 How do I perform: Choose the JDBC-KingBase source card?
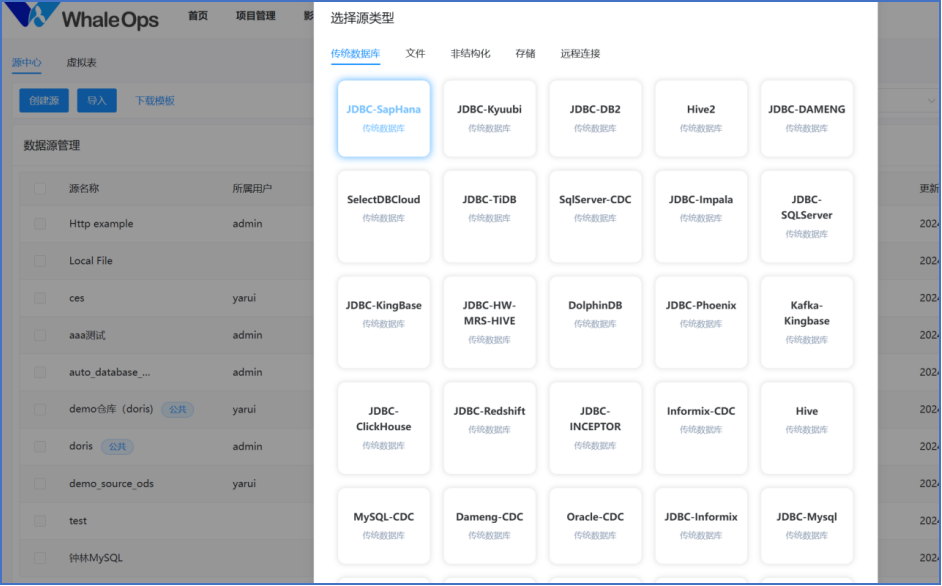point(383,322)
